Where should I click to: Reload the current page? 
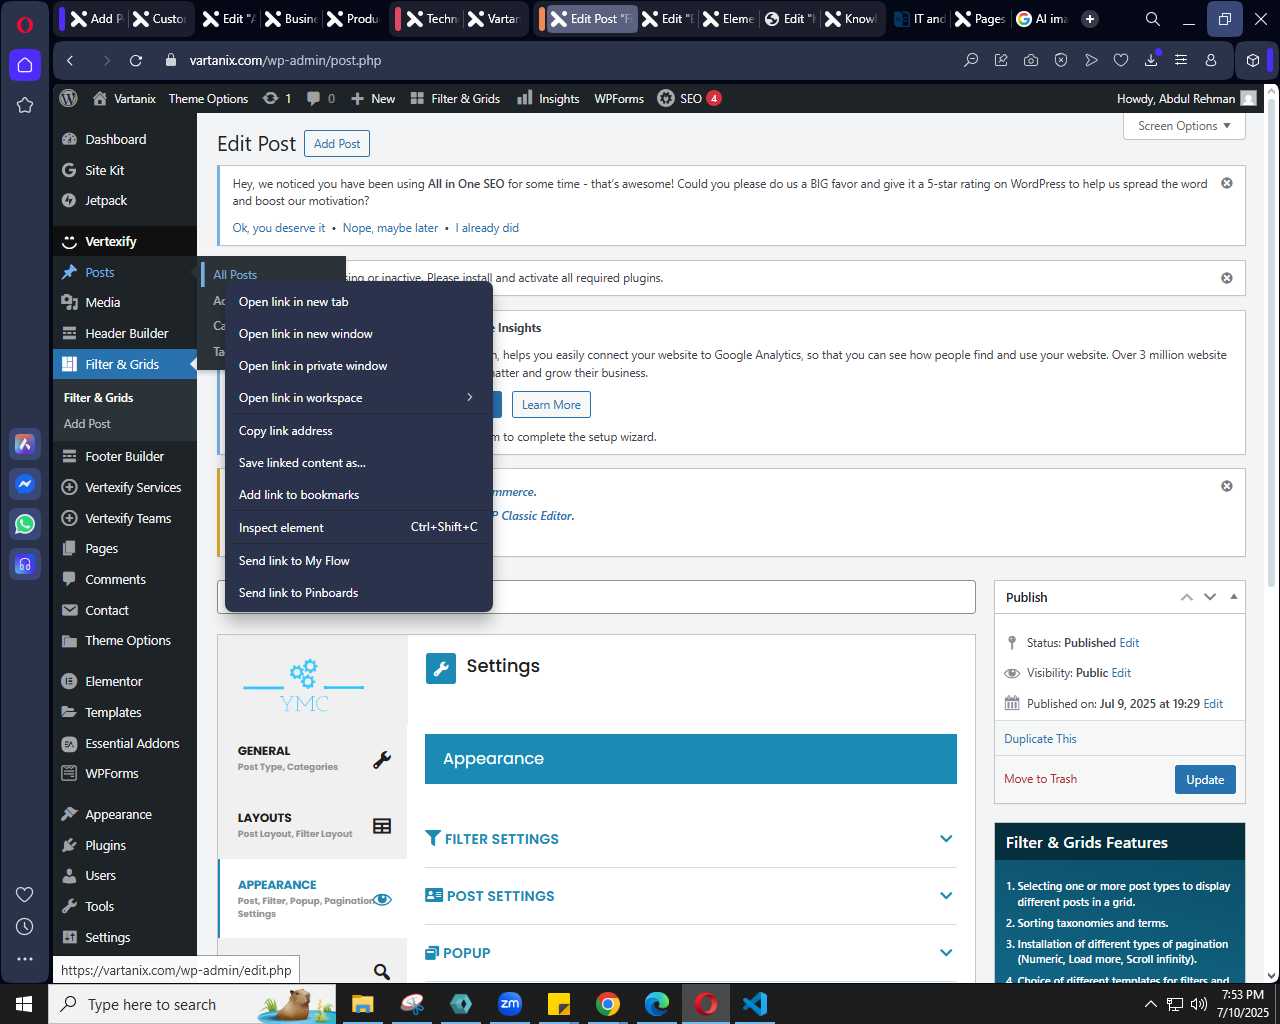point(137,61)
